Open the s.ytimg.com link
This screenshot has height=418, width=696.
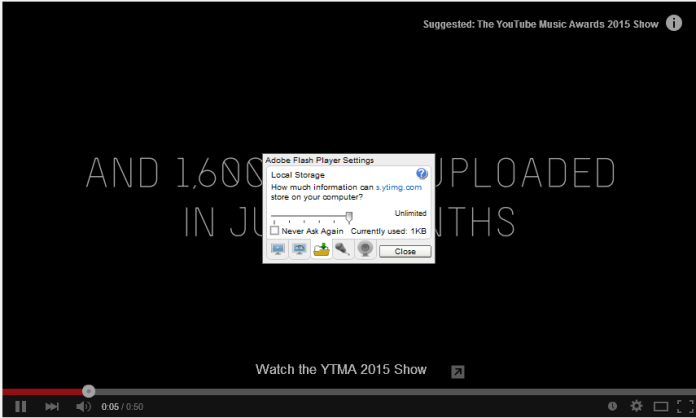tap(399, 187)
